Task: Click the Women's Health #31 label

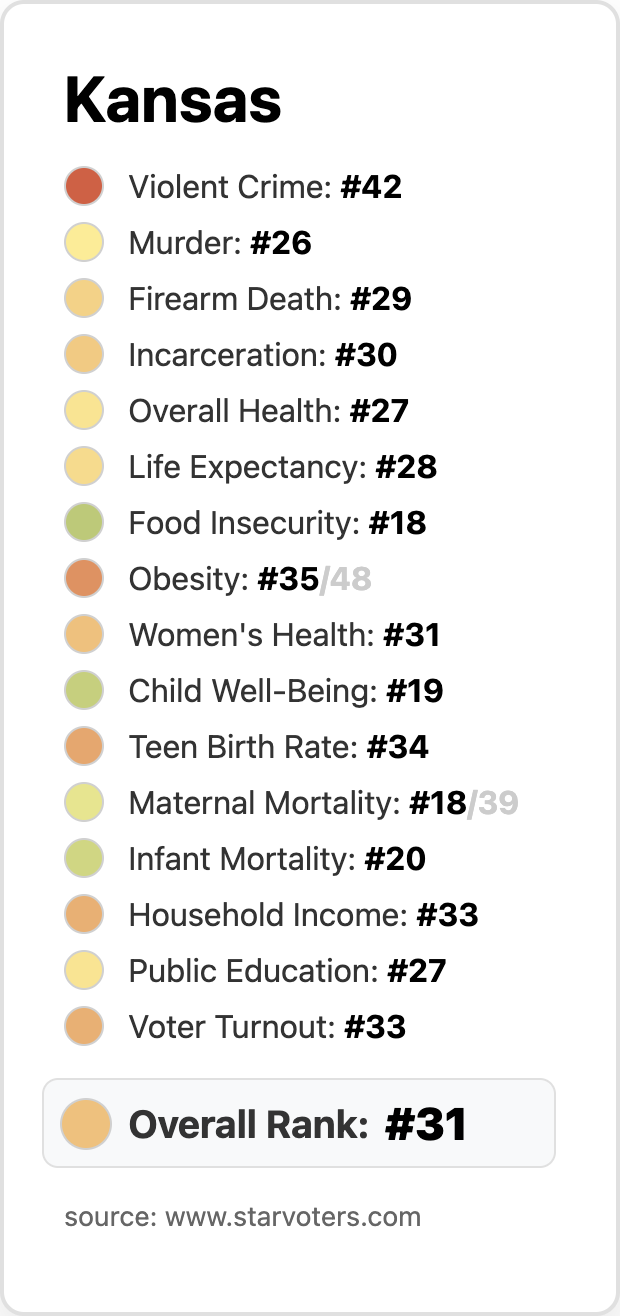Action: 284,635
